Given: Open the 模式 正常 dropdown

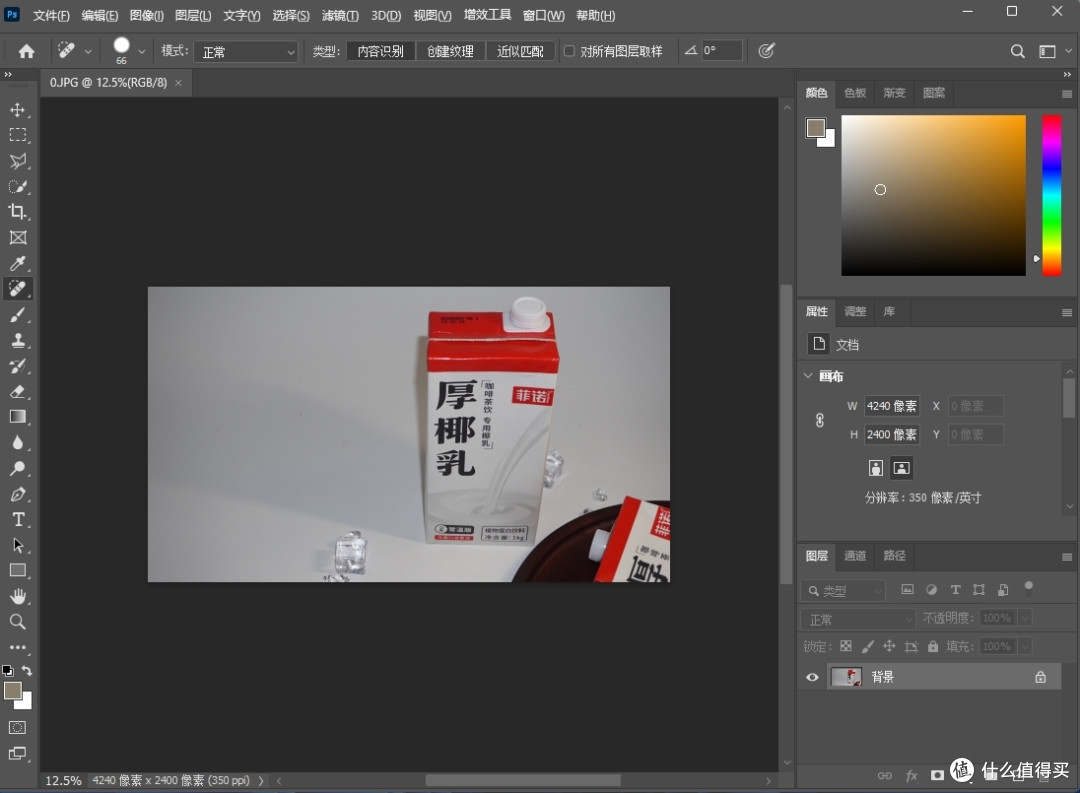Looking at the screenshot, I should (x=246, y=51).
